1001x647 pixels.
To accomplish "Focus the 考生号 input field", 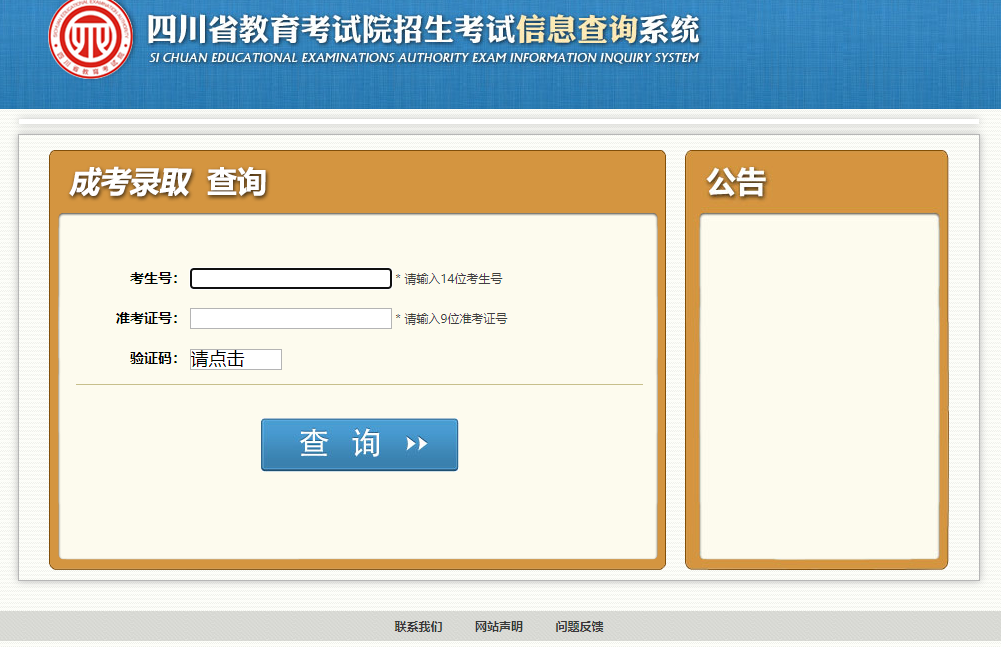I will 290,279.
